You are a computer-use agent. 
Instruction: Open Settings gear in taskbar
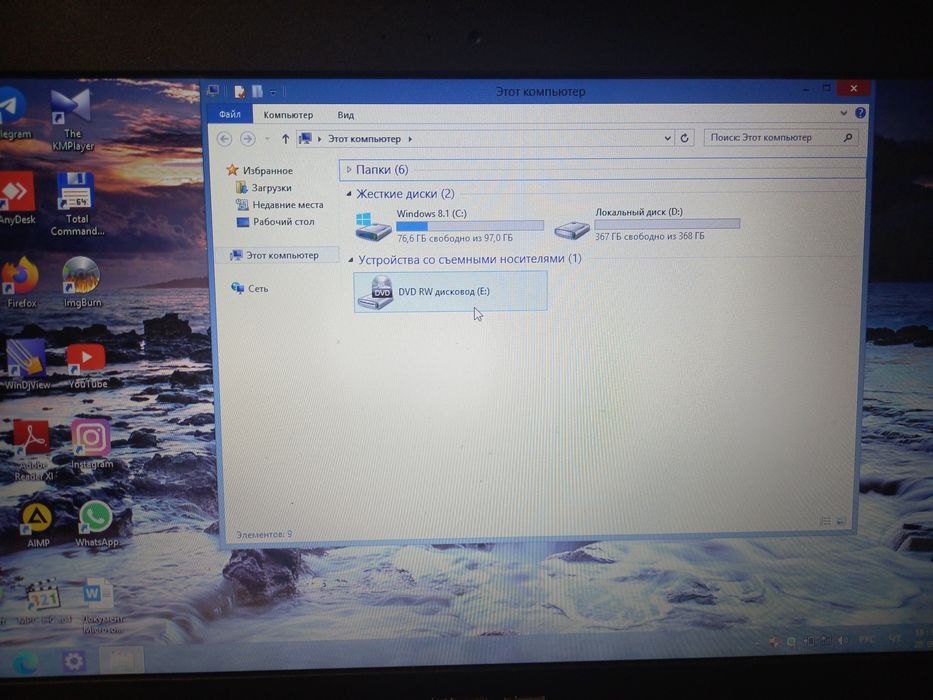point(74,661)
